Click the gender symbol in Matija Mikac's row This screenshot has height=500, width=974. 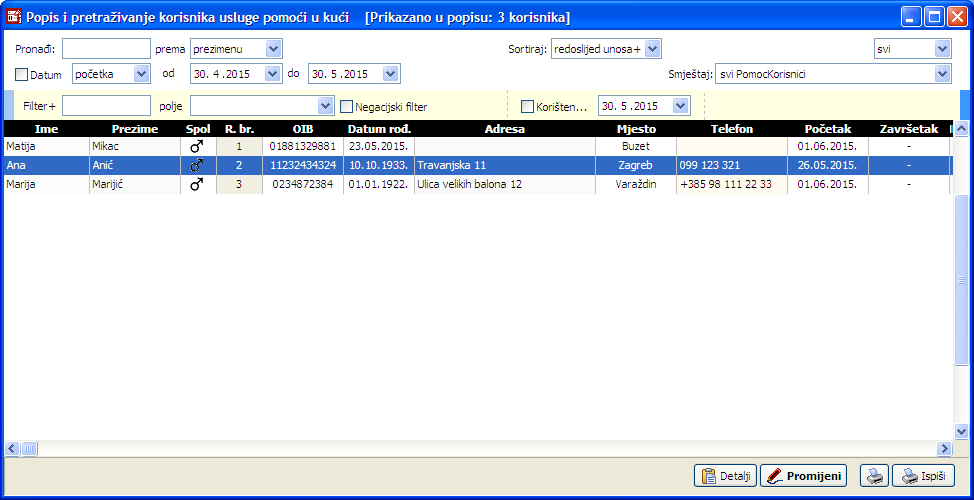click(197, 147)
